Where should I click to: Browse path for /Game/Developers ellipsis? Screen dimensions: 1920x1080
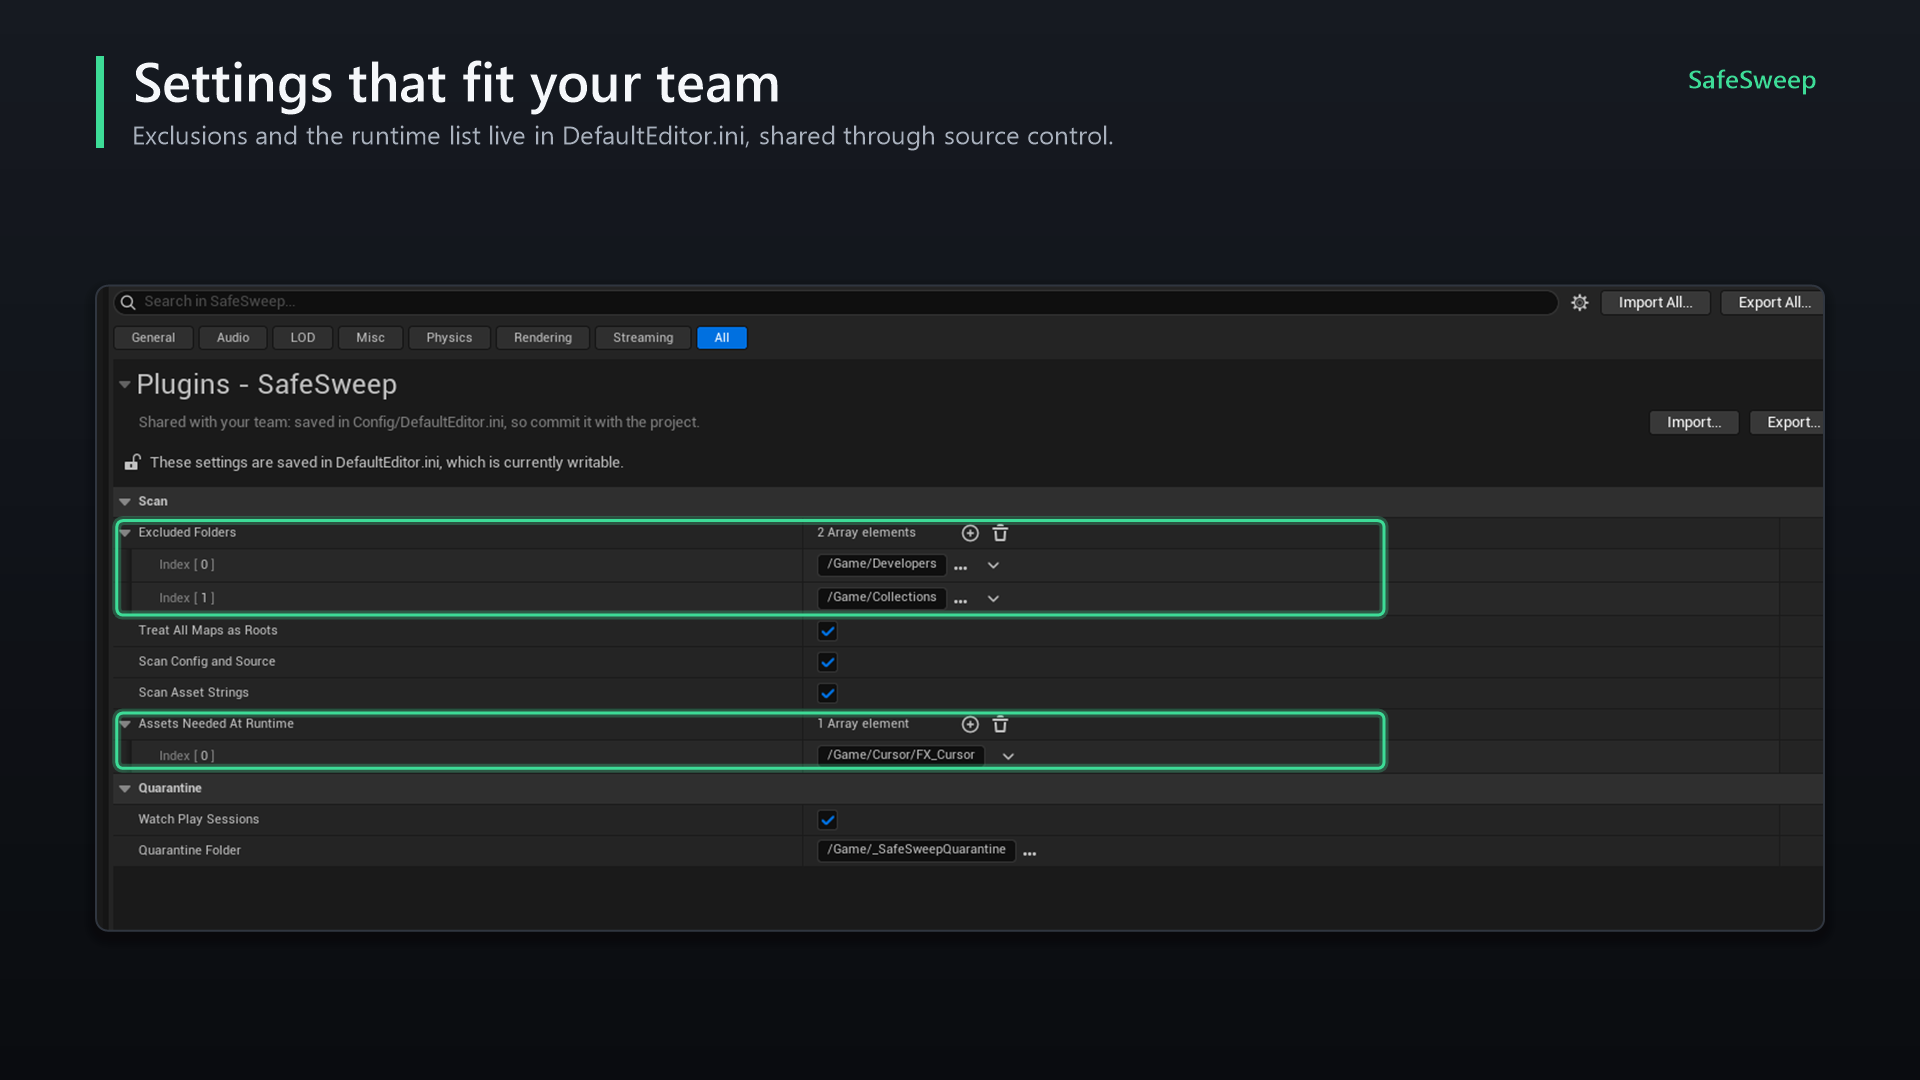click(960, 567)
